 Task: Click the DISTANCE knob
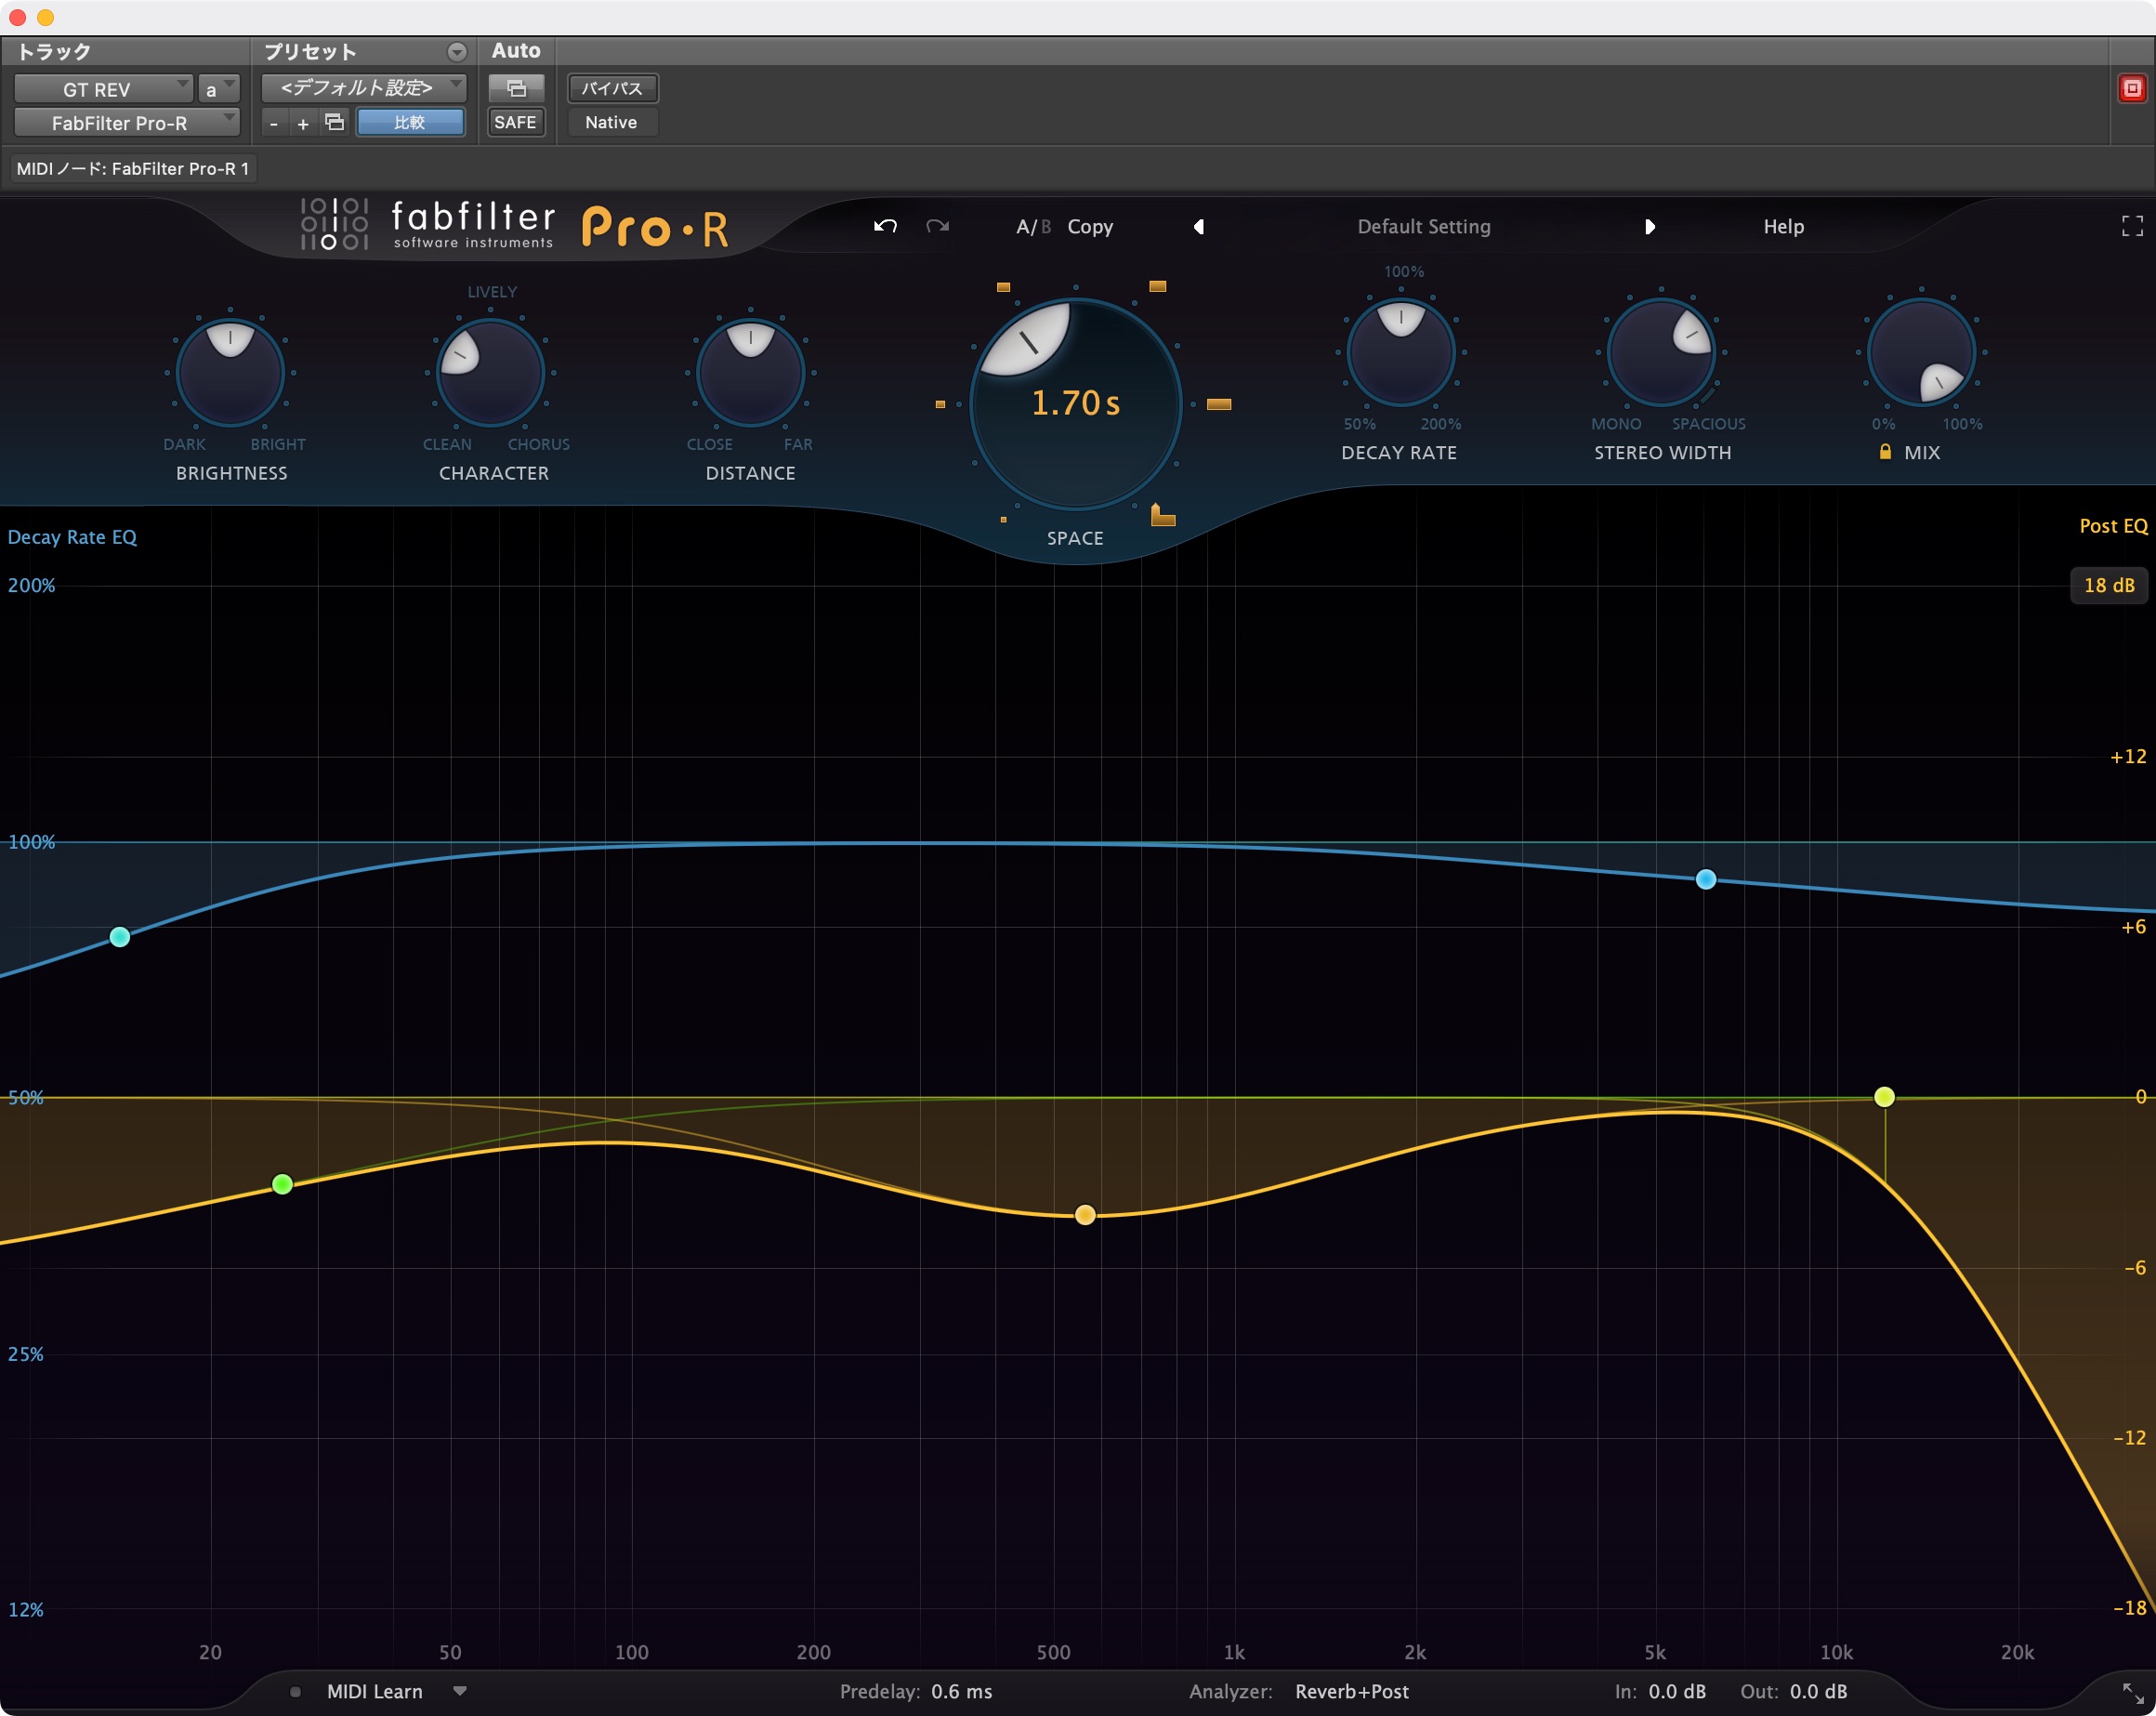pyautogui.click(x=751, y=373)
